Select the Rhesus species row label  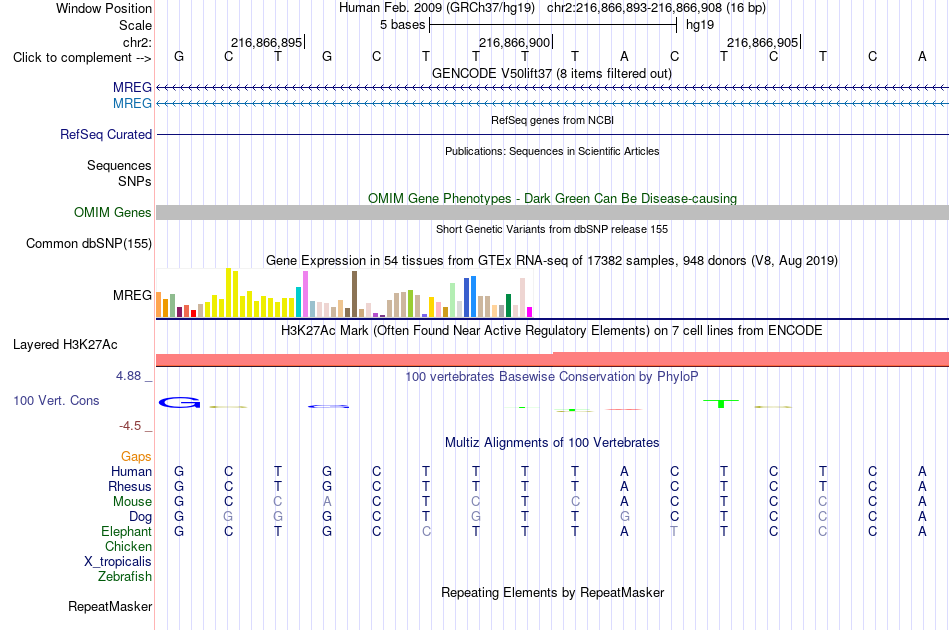(130, 486)
